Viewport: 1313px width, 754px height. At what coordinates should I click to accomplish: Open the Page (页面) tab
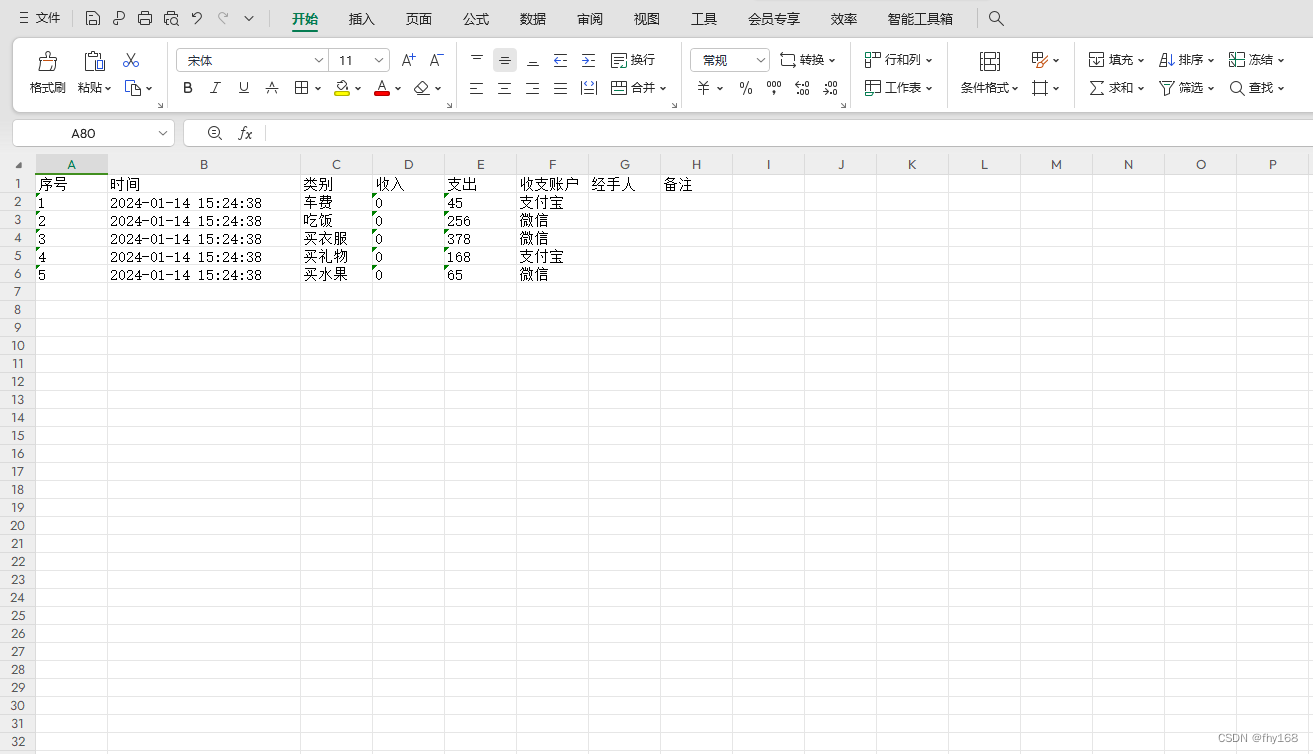pyautogui.click(x=419, y=18)
